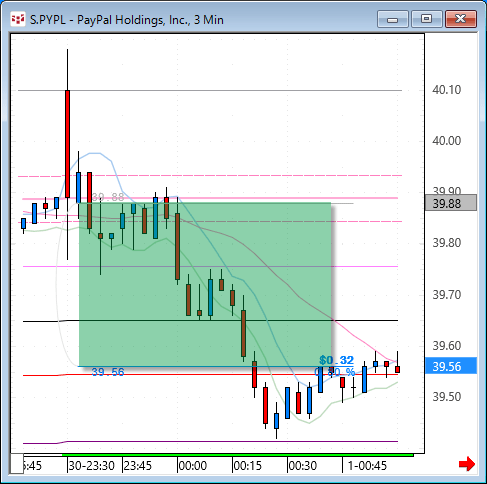The height and width of the screenshot is (484, 487).
Task: Click the red scroll-right arrow
Action: pos(467,464)
